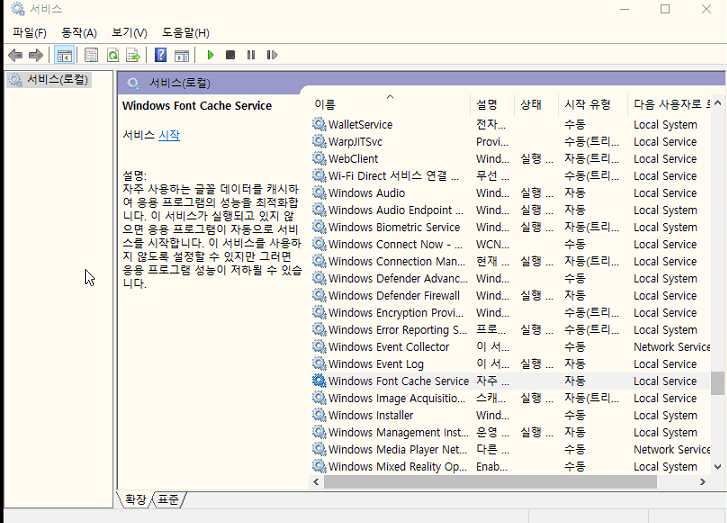Click the gear icon beside WalletService
The width and height of the screenshot is (727, 523).
pos(319,124)
